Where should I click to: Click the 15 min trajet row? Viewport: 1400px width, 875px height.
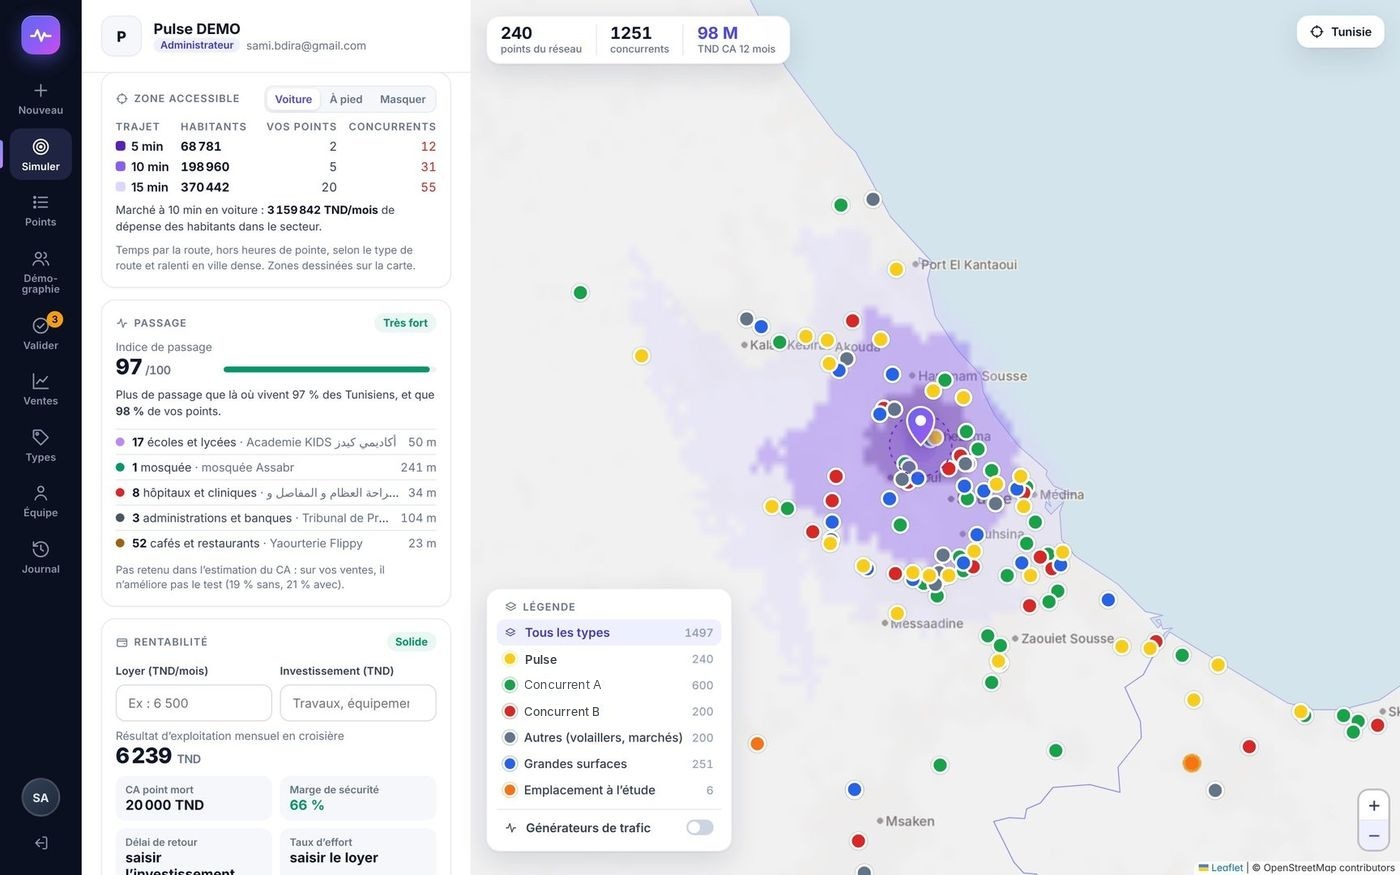pyautogui.click(x=276, y=187)
